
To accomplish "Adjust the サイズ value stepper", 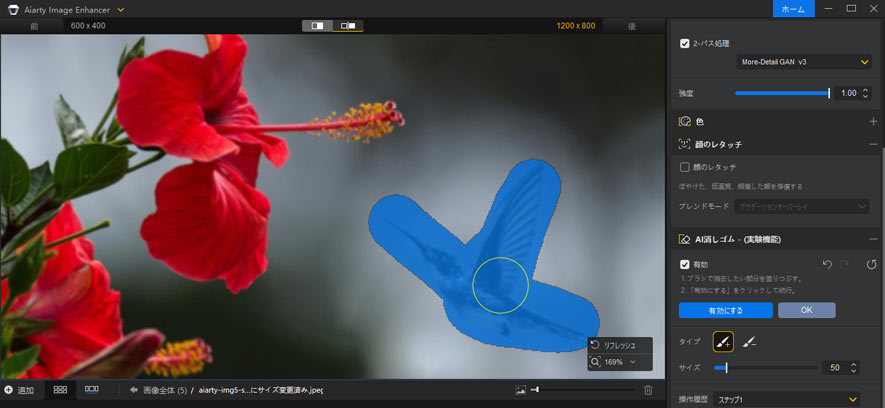I will [x=853, y=367].
